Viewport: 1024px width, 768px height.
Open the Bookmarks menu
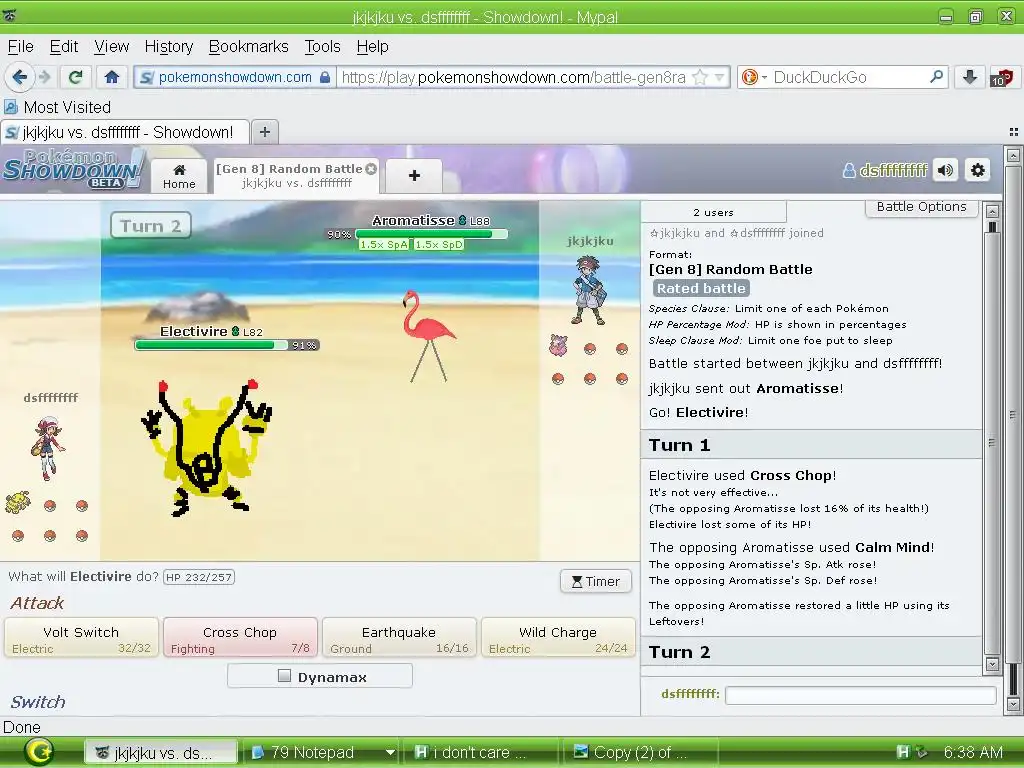tap(248, 46)
